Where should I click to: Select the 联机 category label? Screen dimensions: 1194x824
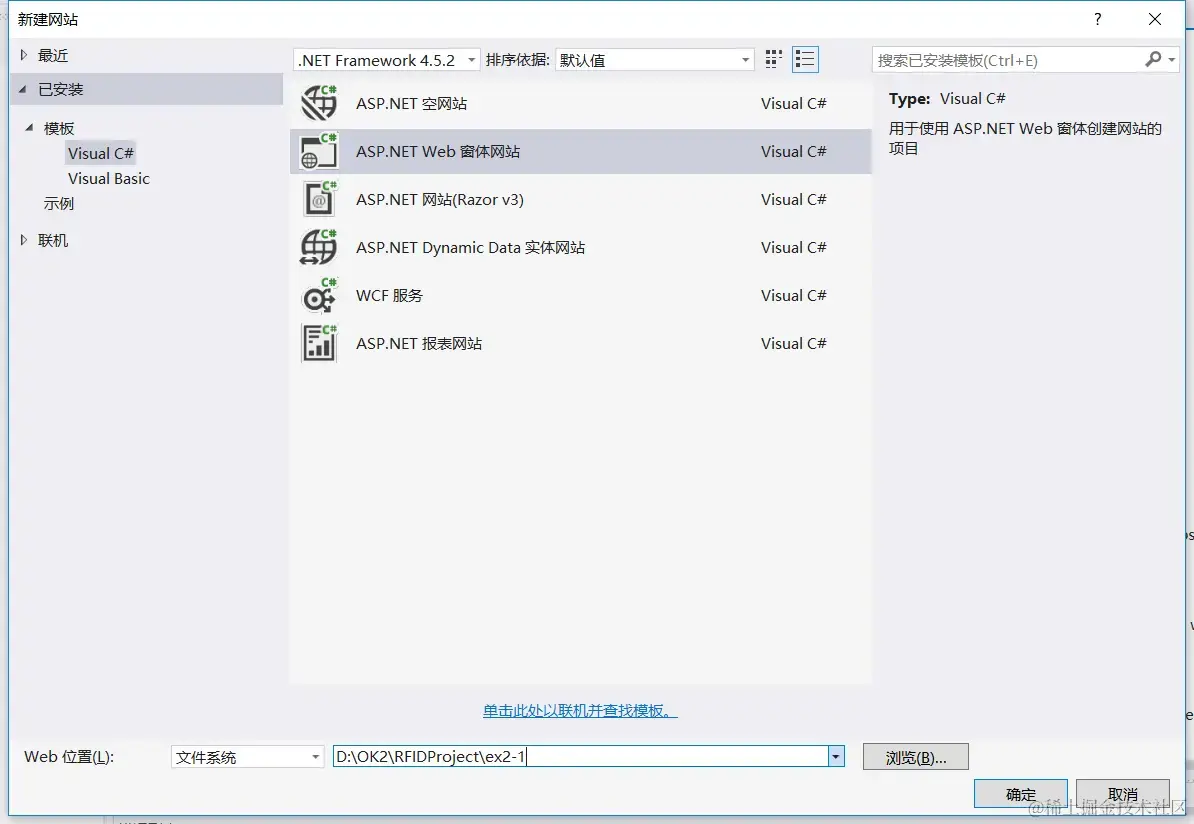(53, 240)
